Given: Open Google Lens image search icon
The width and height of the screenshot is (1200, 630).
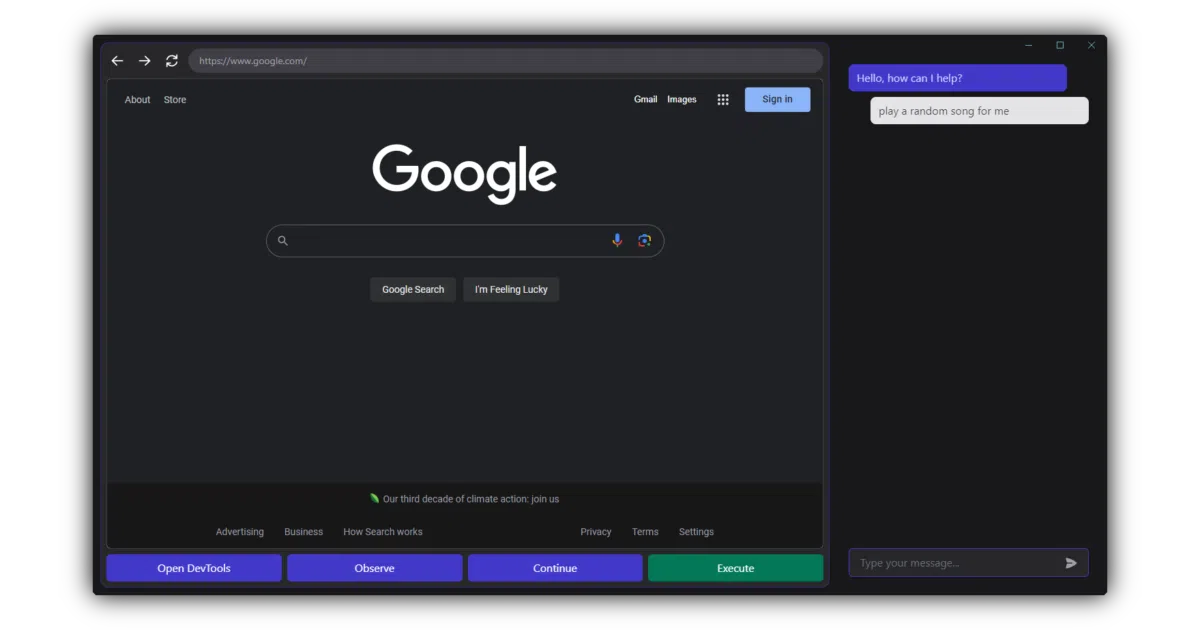Looking at the screenshot, I should tap(644, 240).
